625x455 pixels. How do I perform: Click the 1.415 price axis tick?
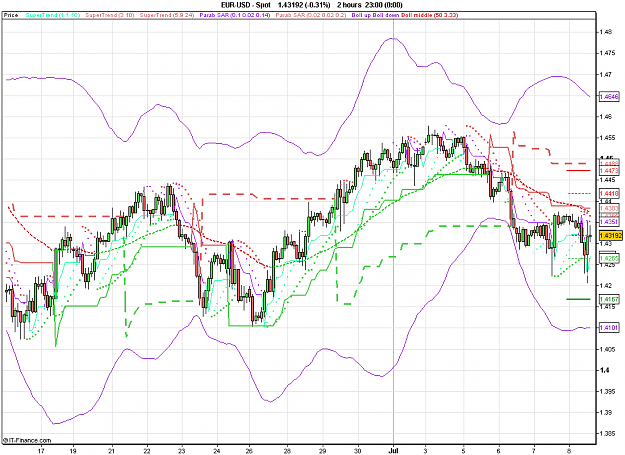point(607,307)
